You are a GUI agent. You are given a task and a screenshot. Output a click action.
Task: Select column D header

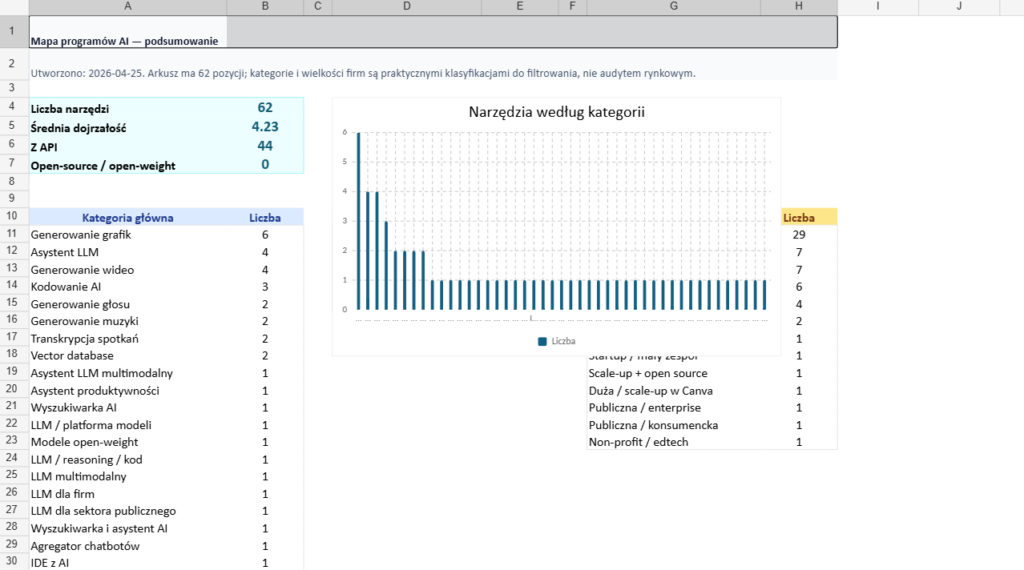point(406,7)
